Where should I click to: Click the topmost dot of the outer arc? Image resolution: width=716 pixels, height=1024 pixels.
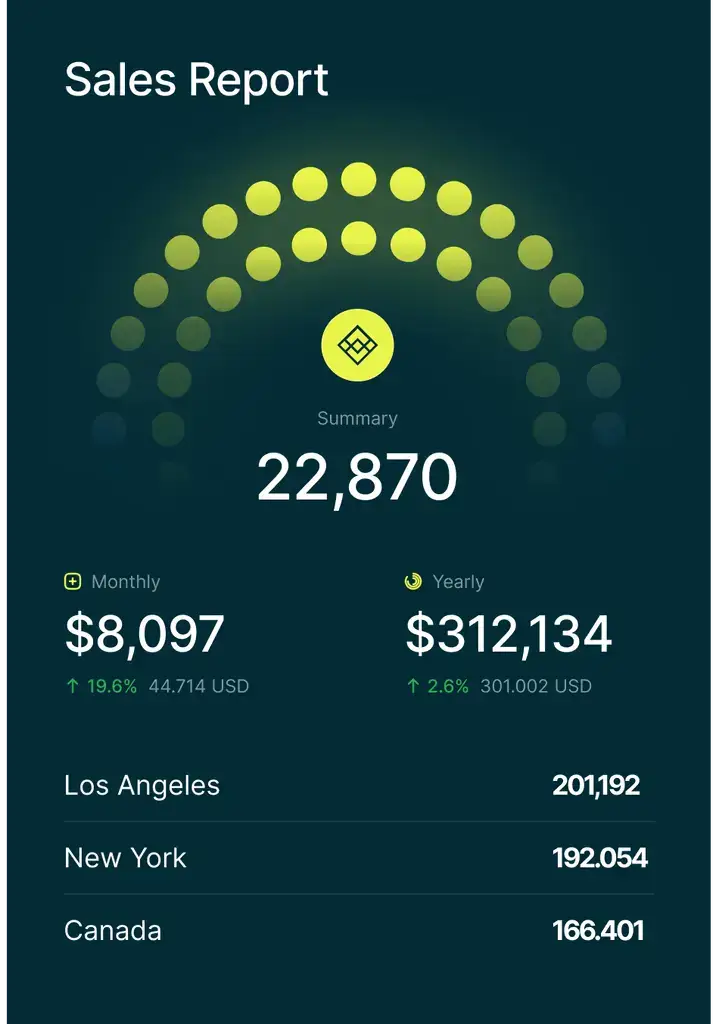[x=358, y=180]
